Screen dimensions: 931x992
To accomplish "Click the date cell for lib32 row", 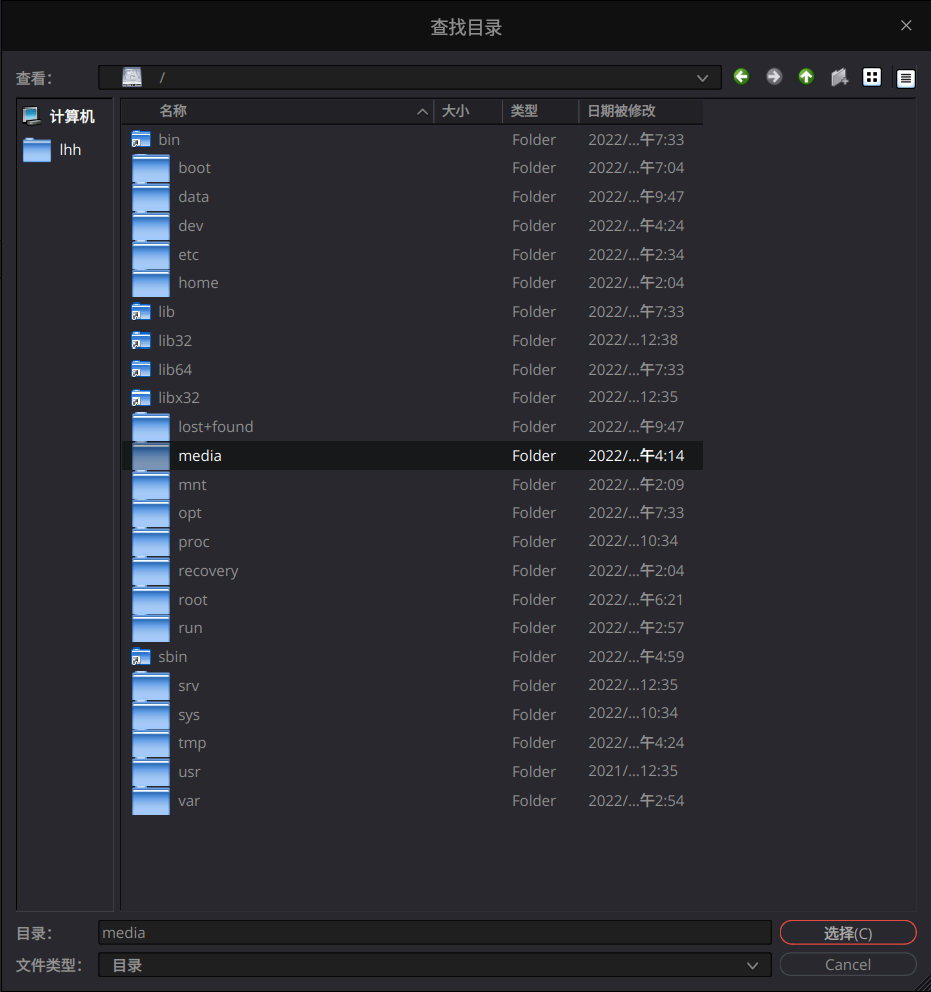I will 633,340.
